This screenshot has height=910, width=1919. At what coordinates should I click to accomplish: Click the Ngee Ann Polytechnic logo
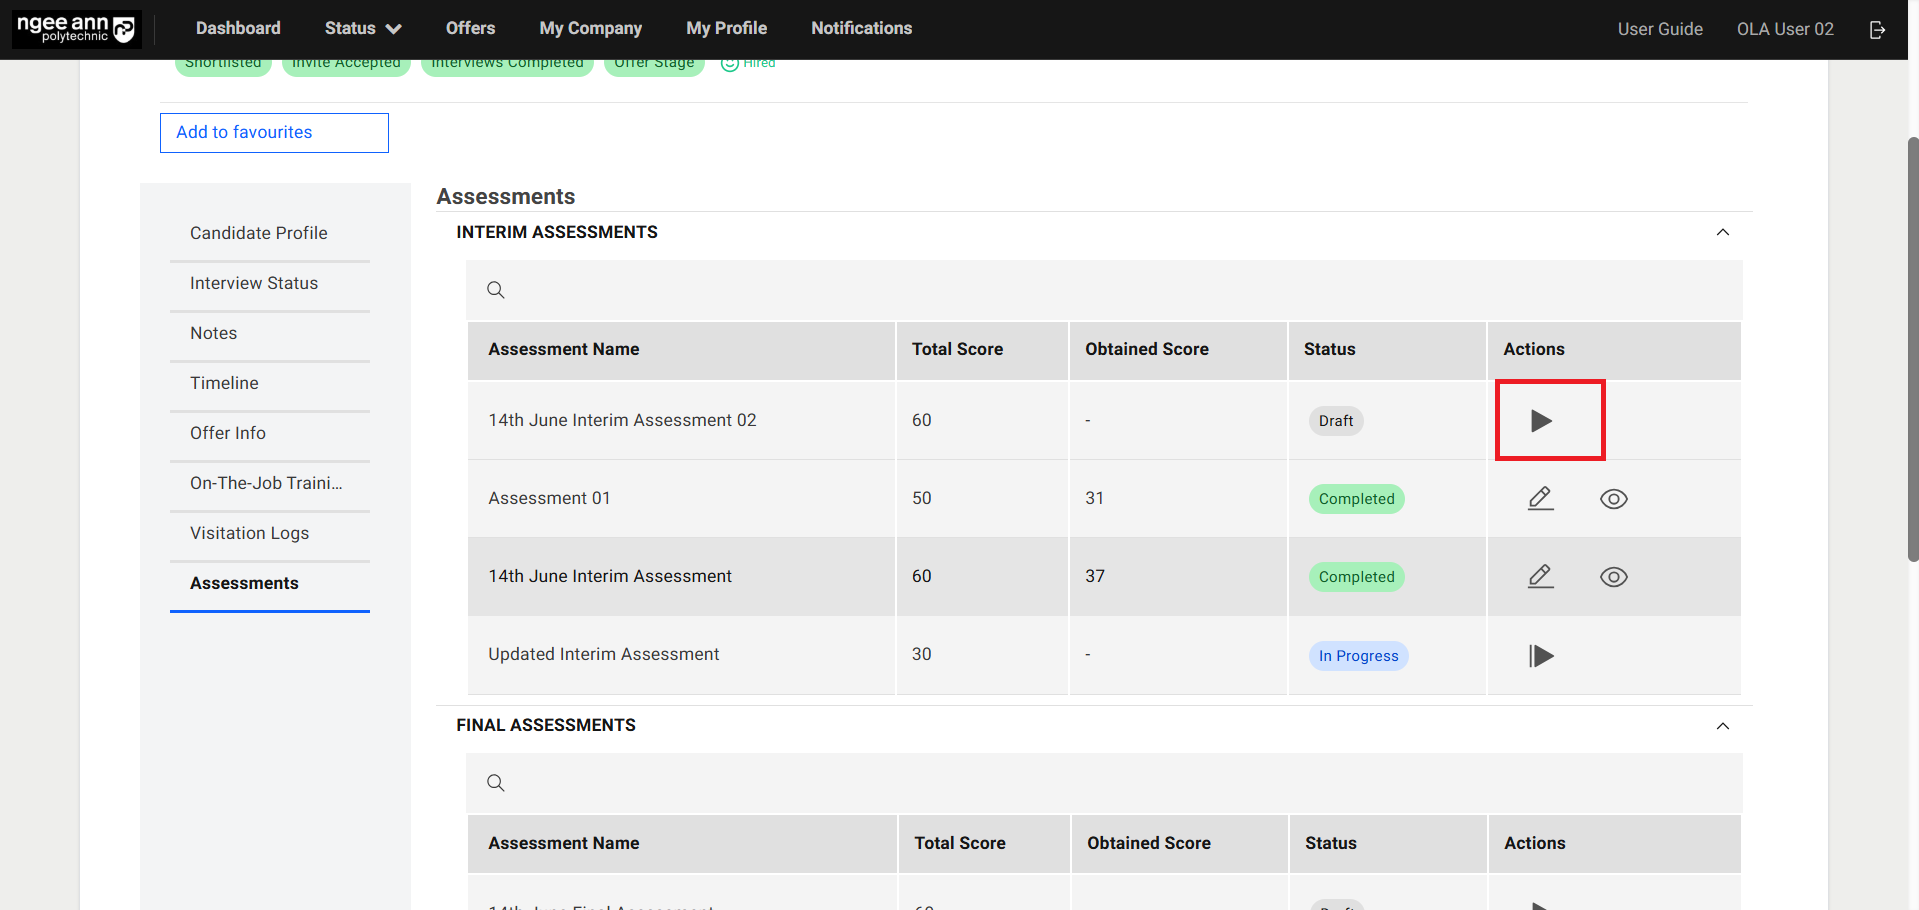coord(77,29)
